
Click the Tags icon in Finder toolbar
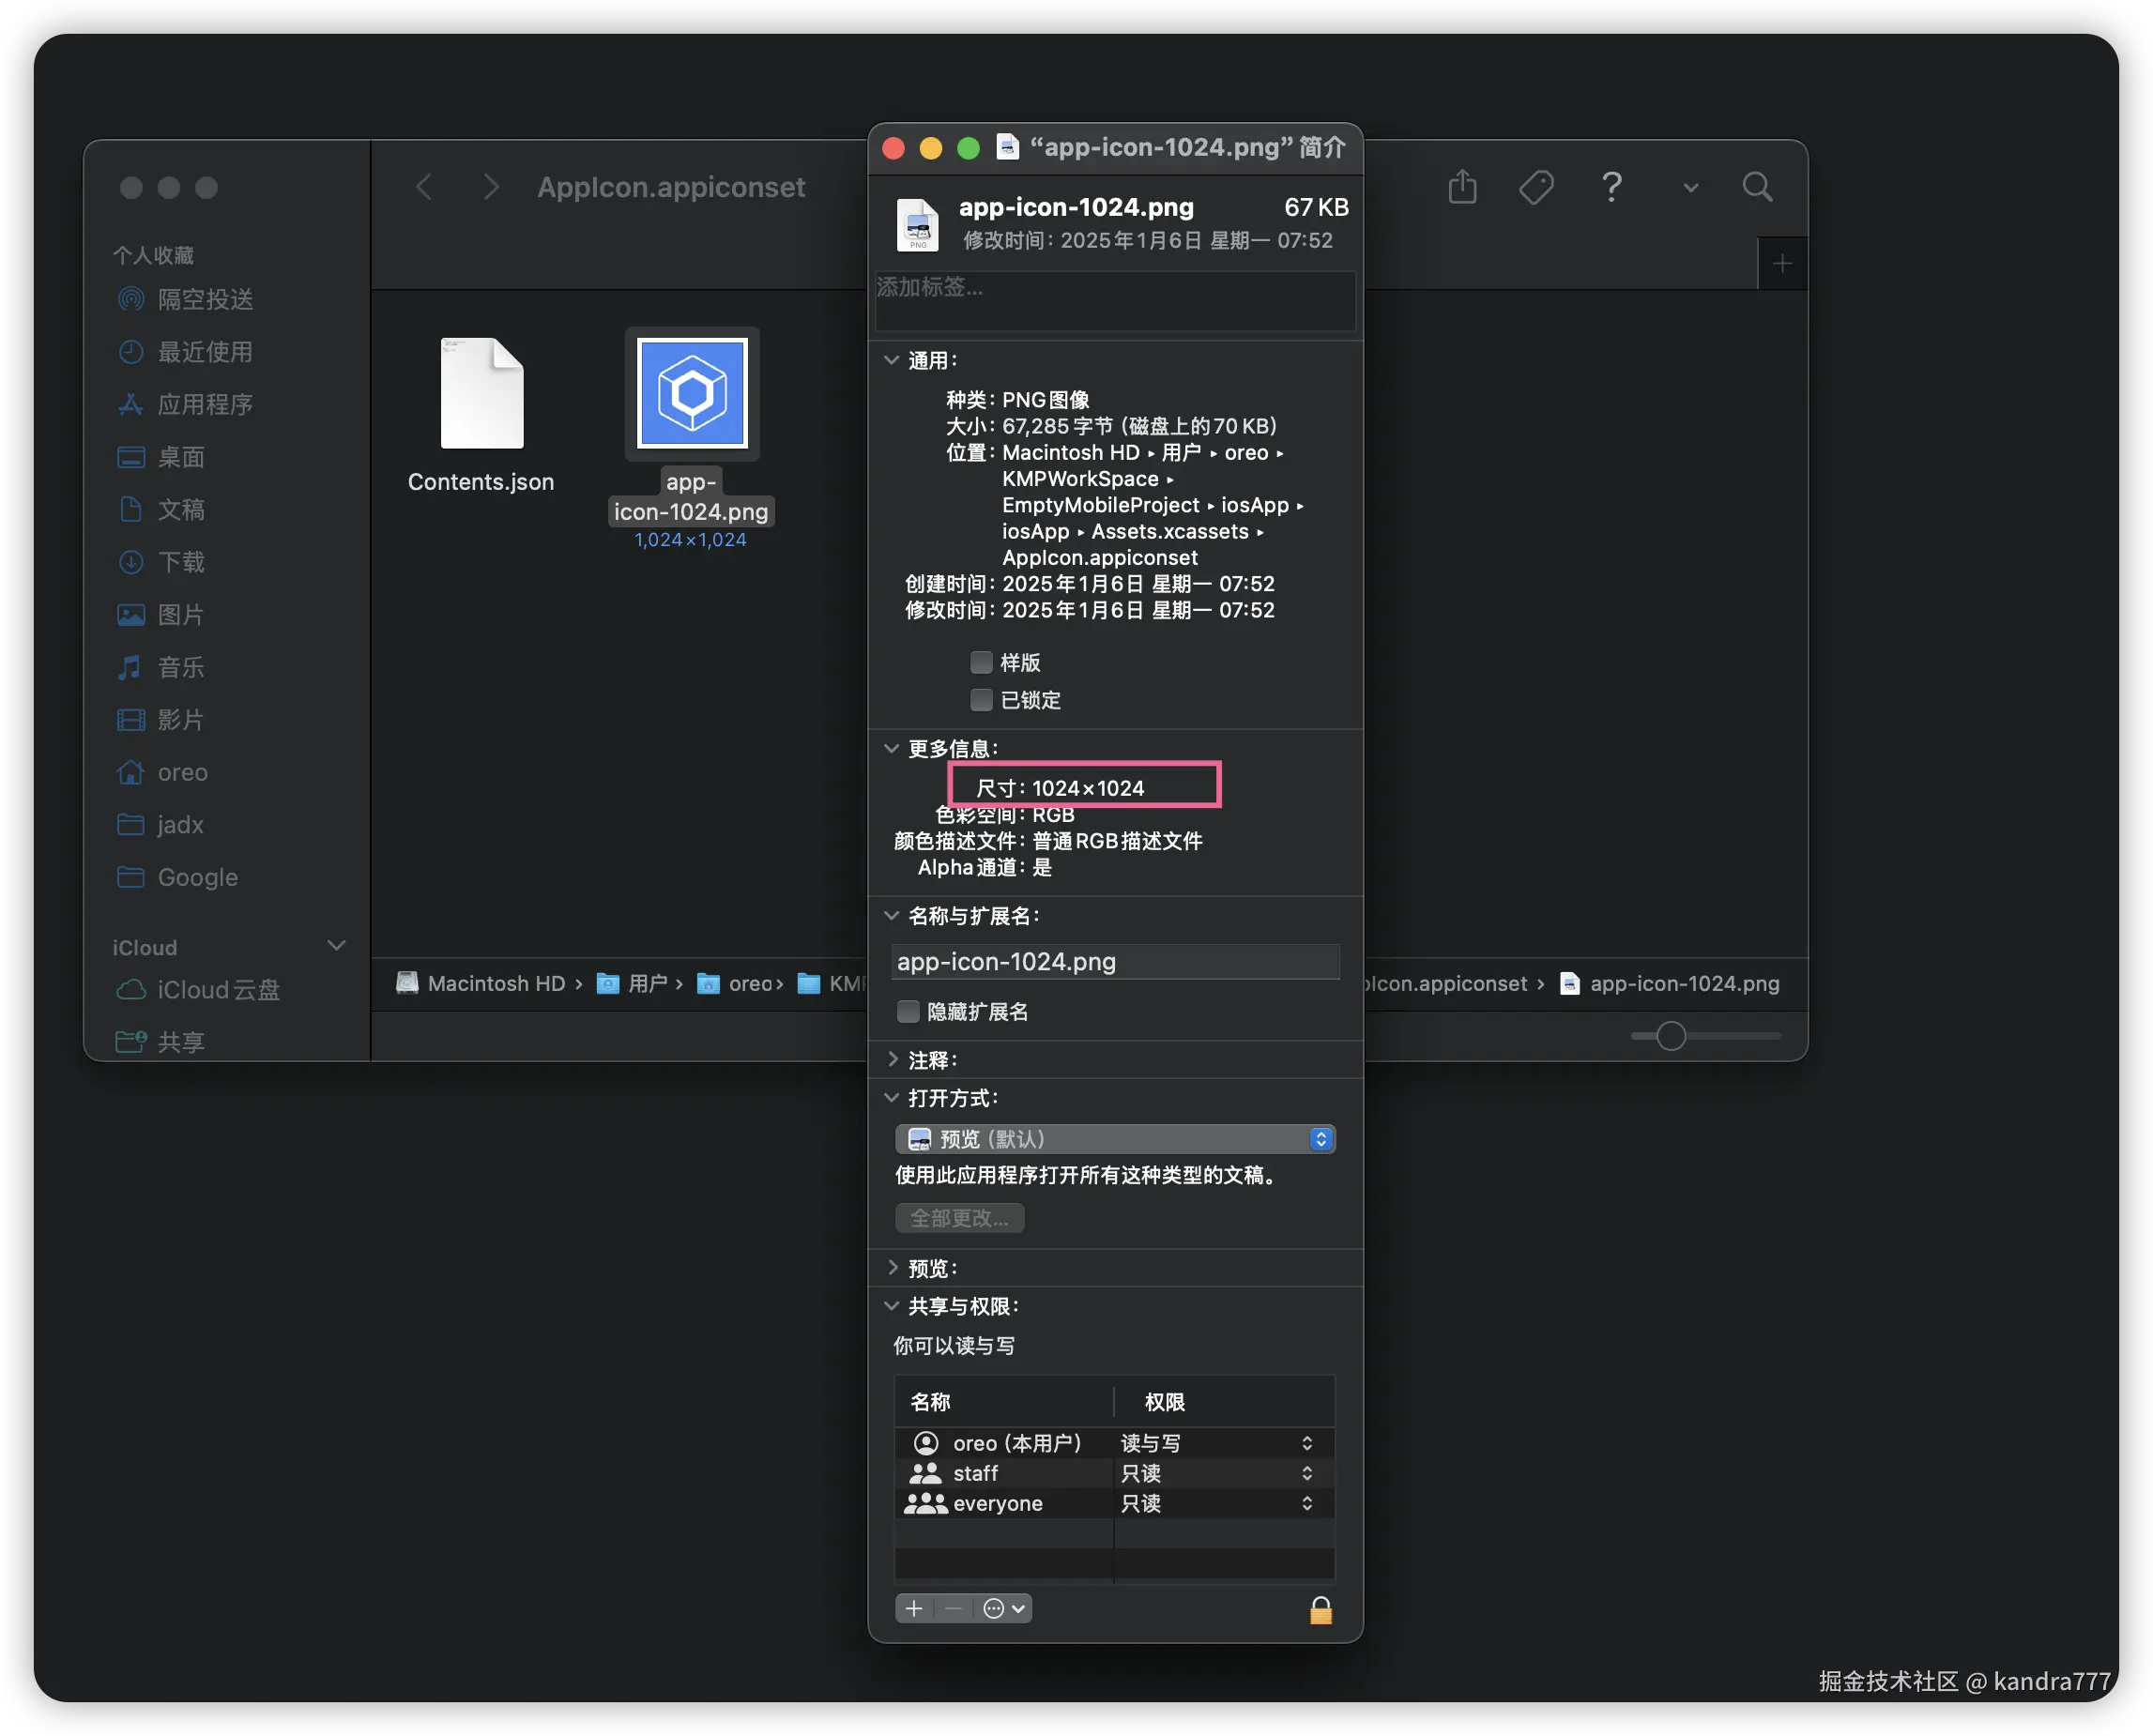click(x=1536, y=187)
